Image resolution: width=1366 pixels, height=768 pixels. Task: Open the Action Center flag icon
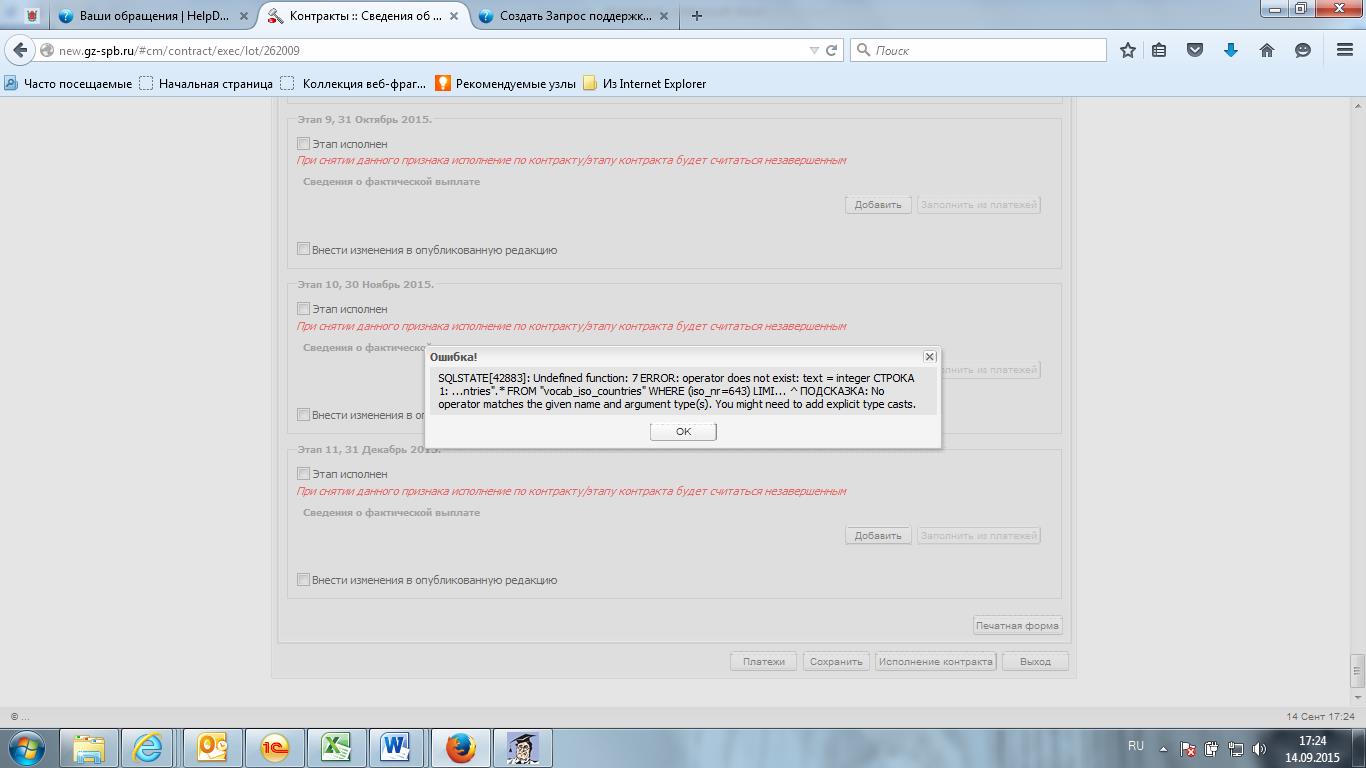tap(1187, 748)
